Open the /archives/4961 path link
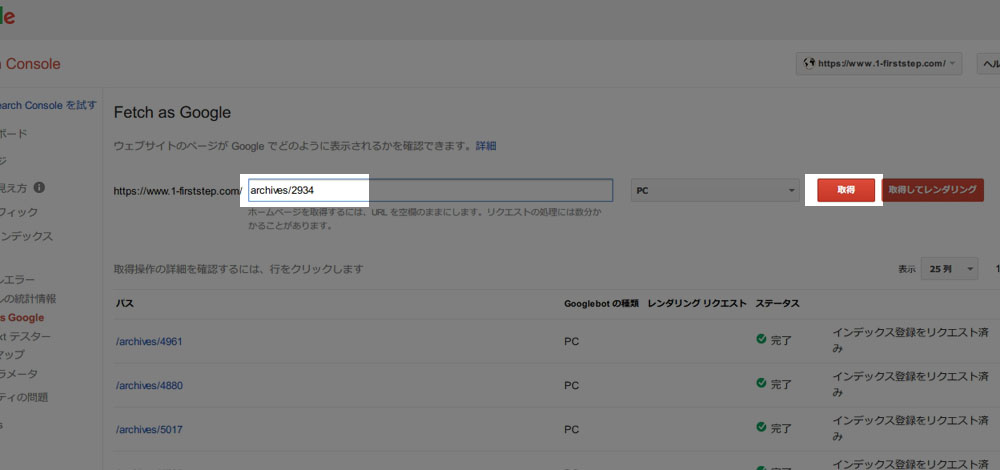Image resolution: width=1000 pixels, height=470 pixels. click(x=149, y=341)
